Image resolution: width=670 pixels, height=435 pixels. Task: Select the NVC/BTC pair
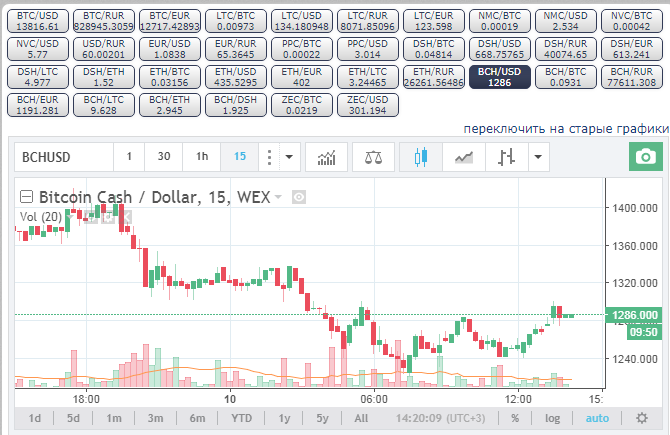click(x=632, y=21)
